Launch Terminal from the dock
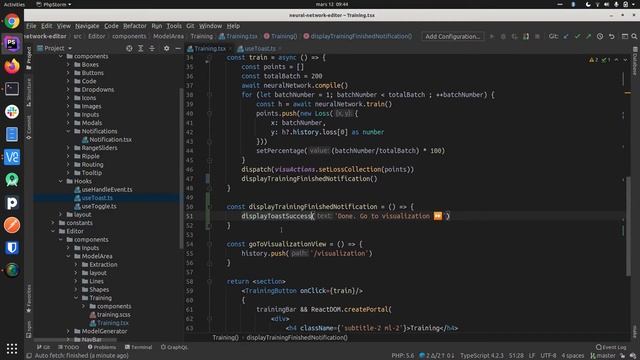Screen dimensions: 640x360 tap(12, 89)
